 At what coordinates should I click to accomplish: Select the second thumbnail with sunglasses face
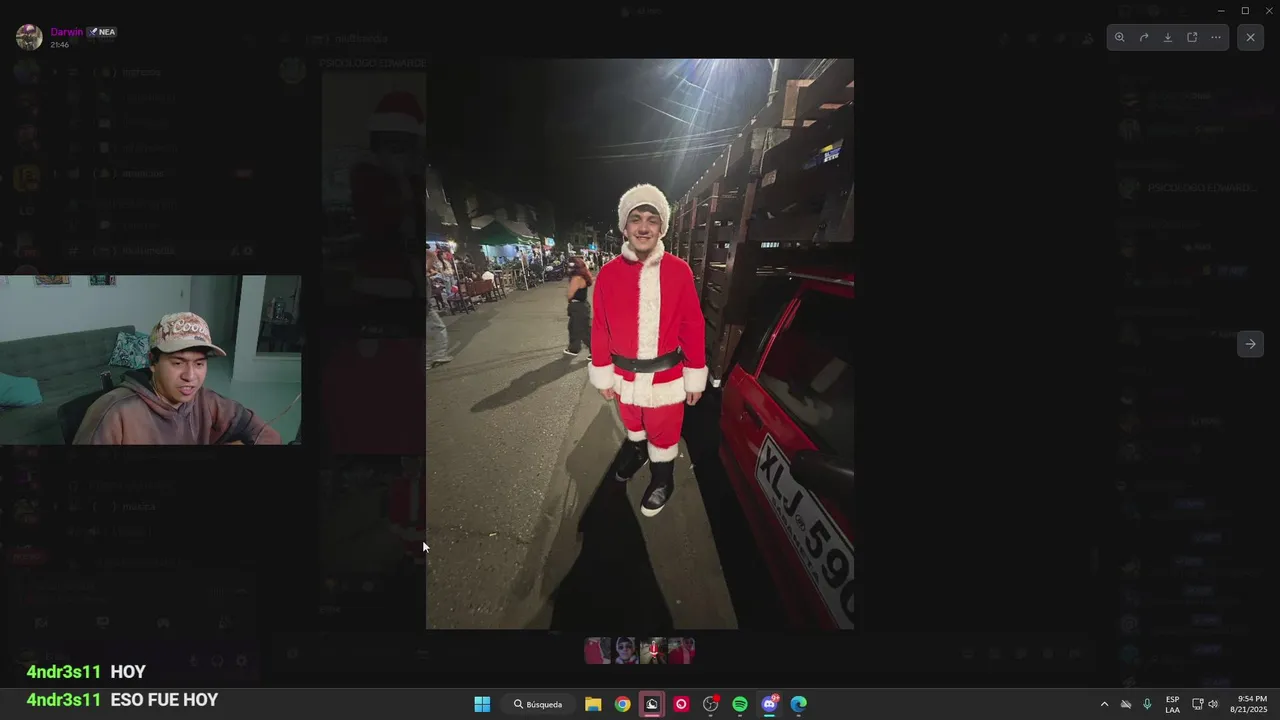click(x=625, y=651)
